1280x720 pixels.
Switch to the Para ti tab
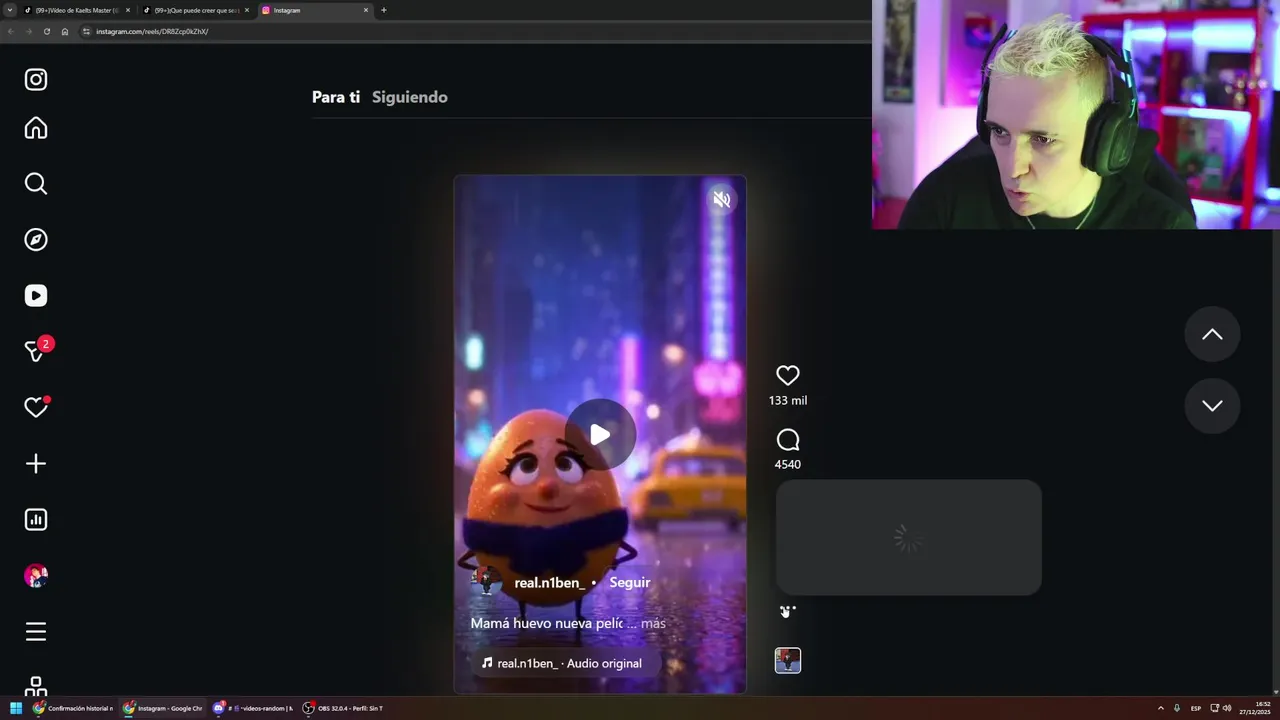(336, 97)
